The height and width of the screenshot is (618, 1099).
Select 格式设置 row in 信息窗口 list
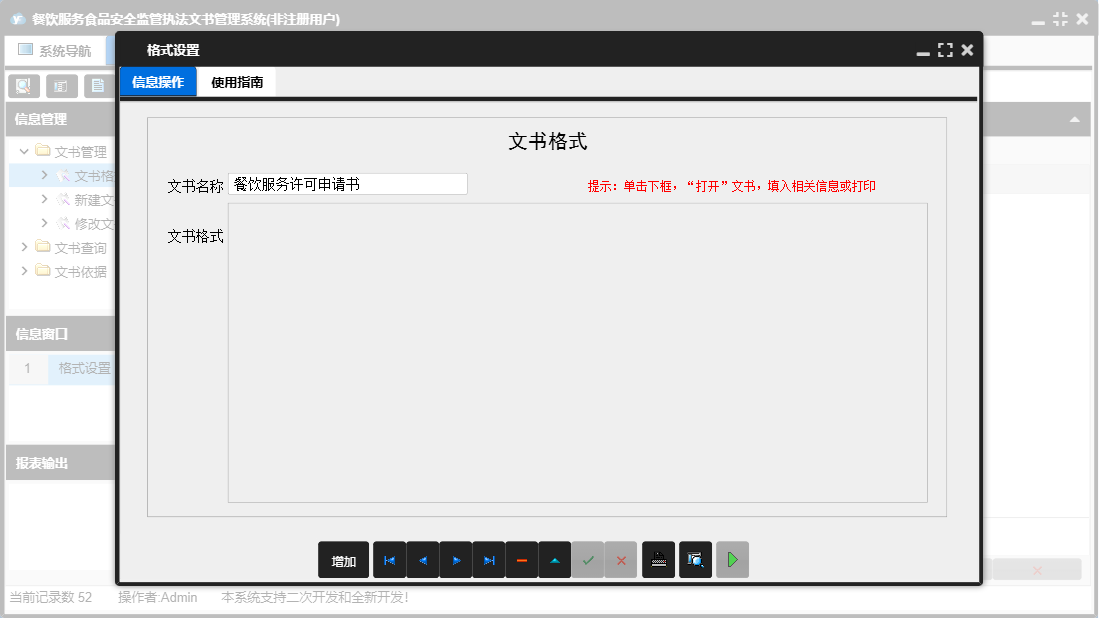click(62, 368)
